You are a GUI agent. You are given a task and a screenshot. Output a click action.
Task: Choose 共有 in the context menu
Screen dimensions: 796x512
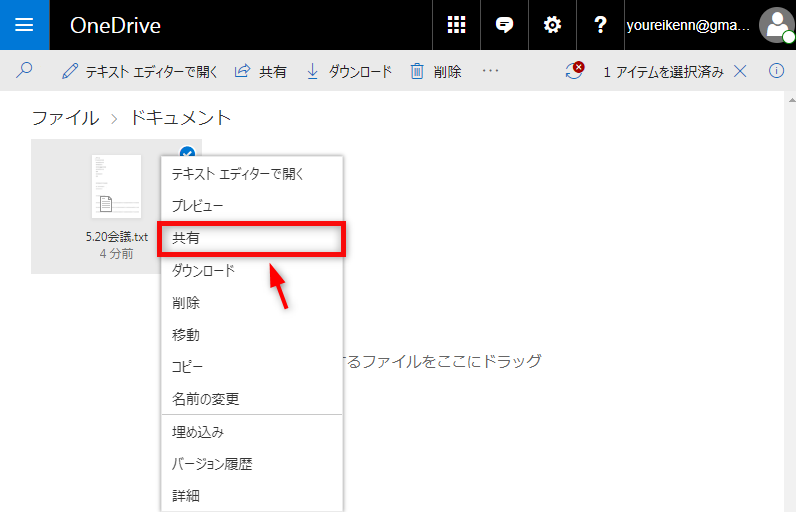tap(252, 238)
